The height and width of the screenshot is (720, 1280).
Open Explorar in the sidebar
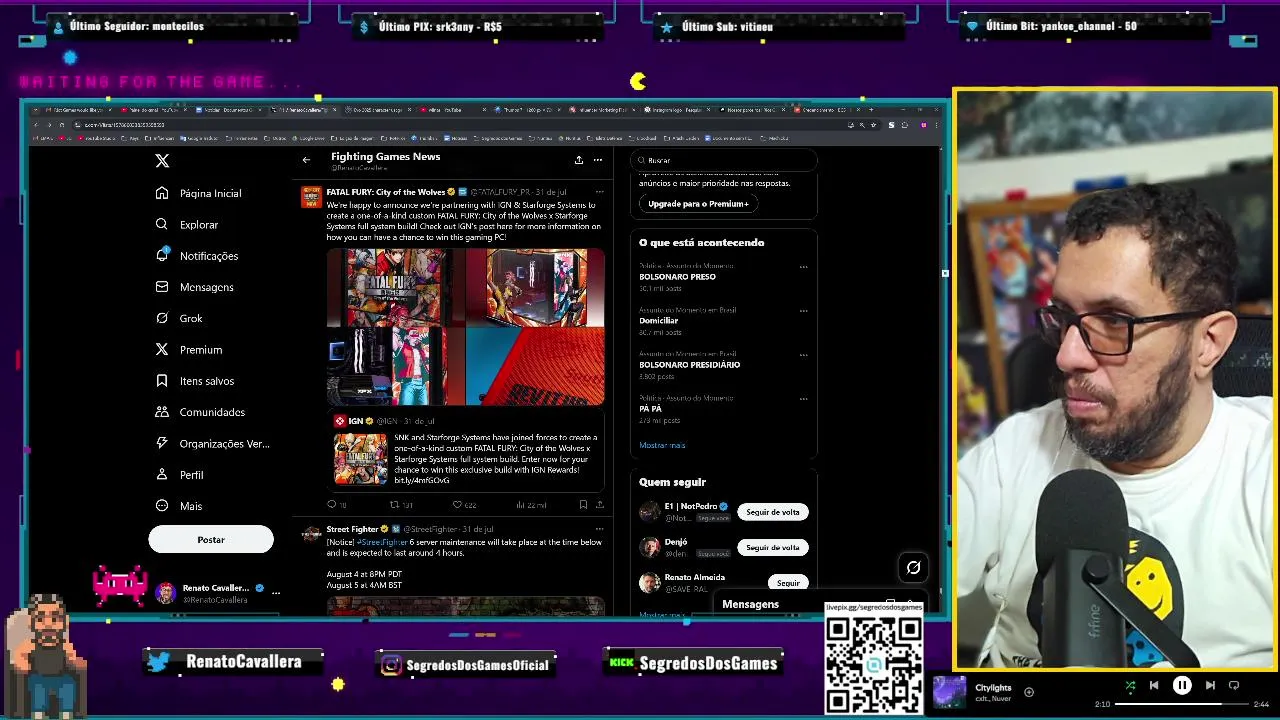(x=187, y=225)
